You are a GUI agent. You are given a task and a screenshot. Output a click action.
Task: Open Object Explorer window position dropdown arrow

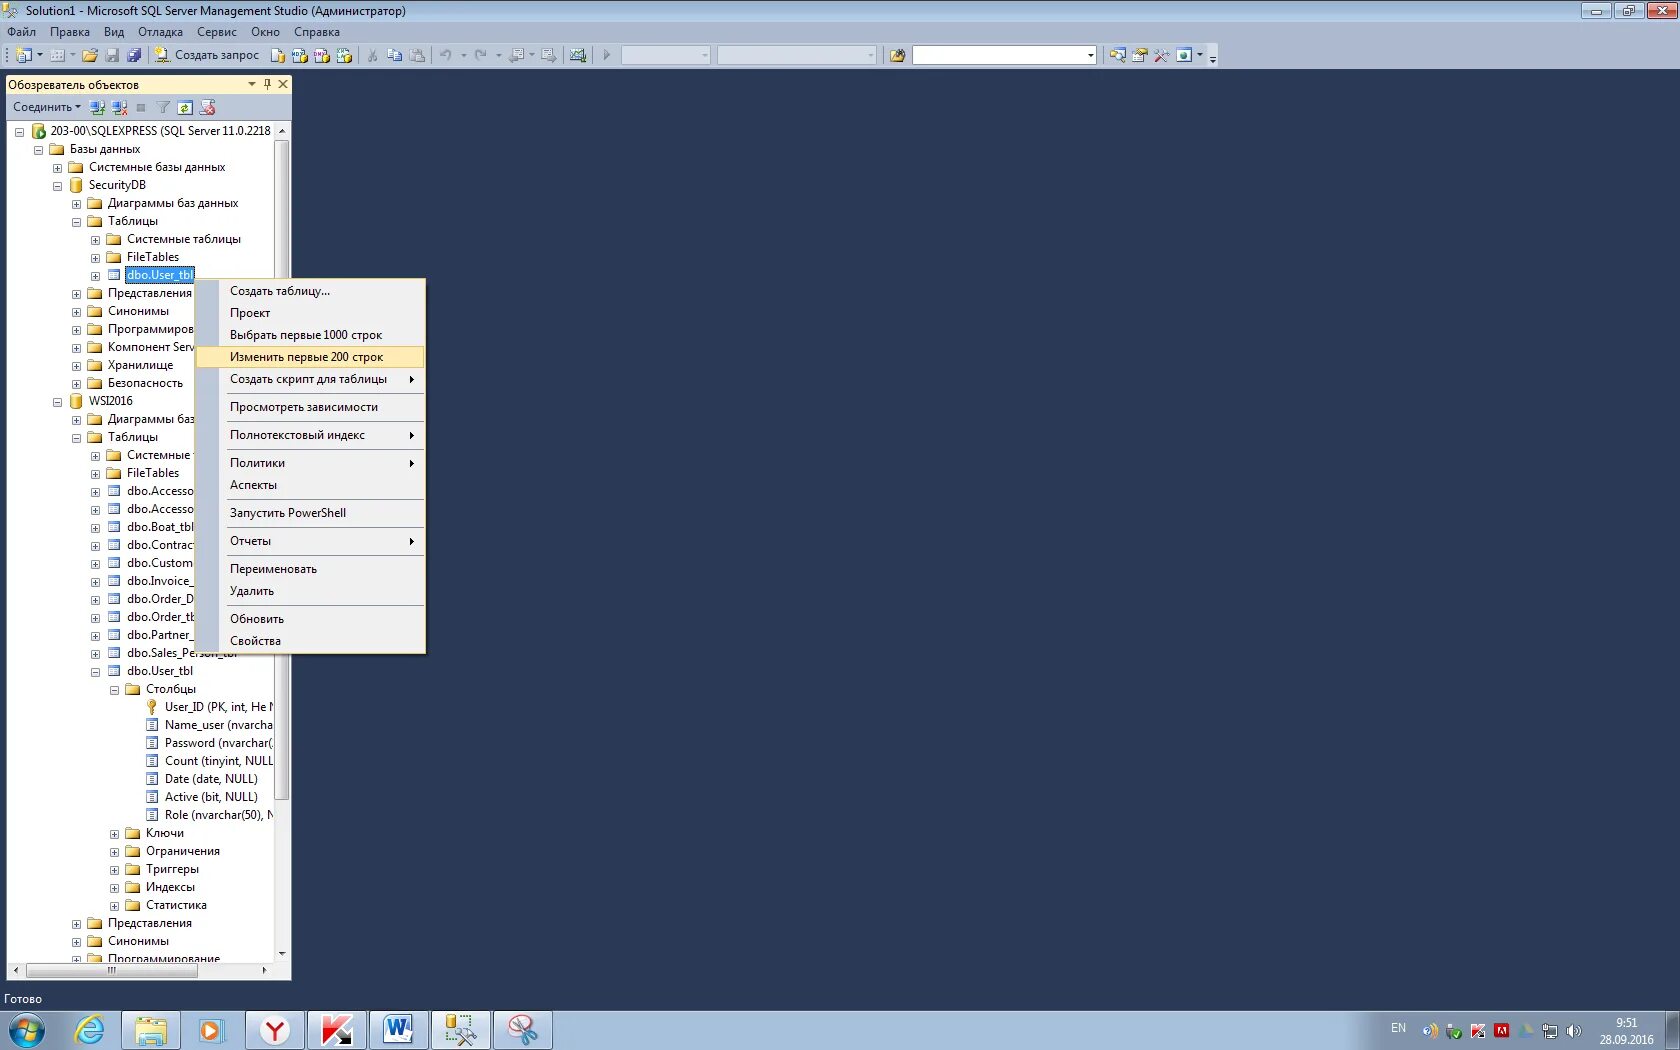click(252, 84)
